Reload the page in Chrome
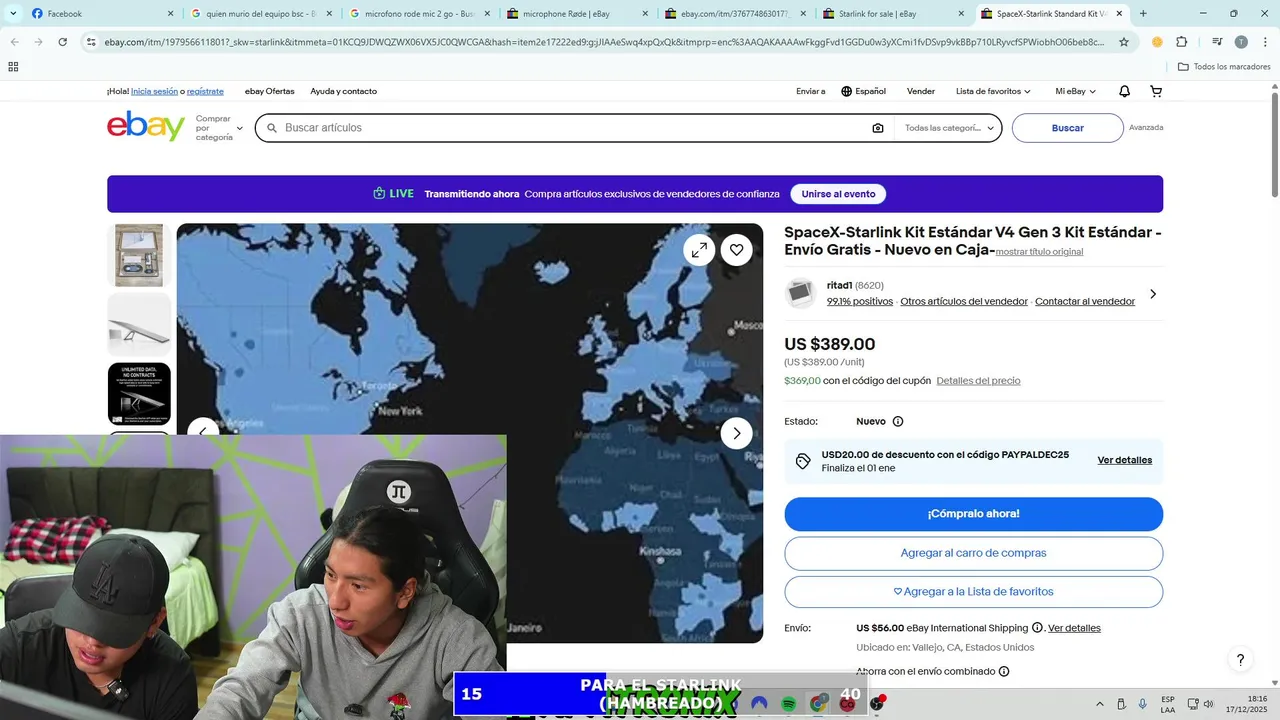Viewport: 1280px width, 720px height. point(62,42)
